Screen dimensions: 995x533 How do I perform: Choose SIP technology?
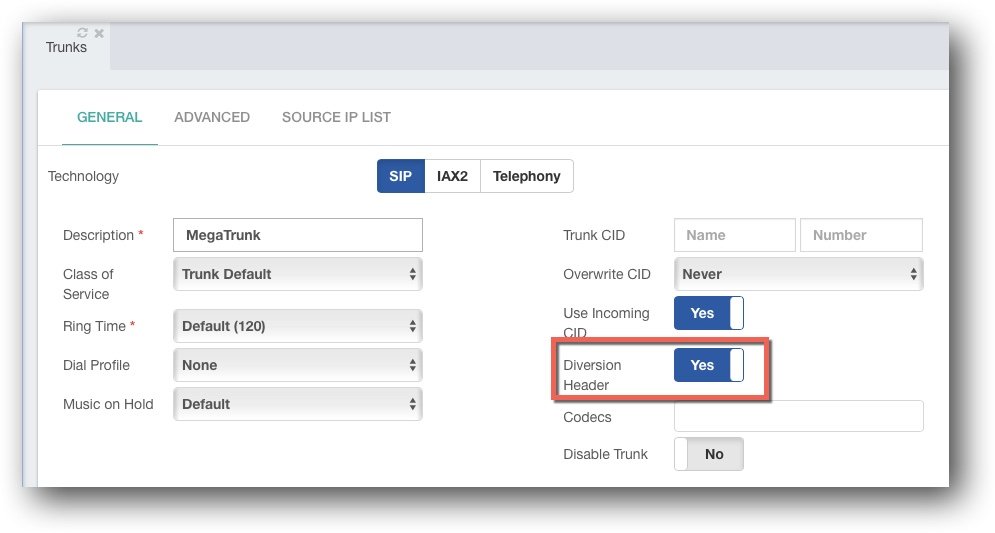point(400,176)
